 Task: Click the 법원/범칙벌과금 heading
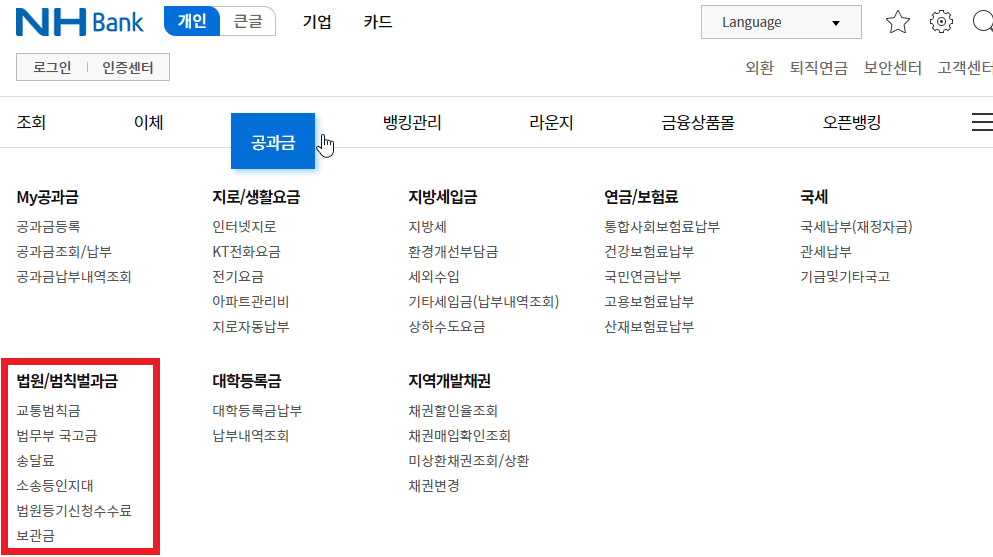(x=67, y=381)
